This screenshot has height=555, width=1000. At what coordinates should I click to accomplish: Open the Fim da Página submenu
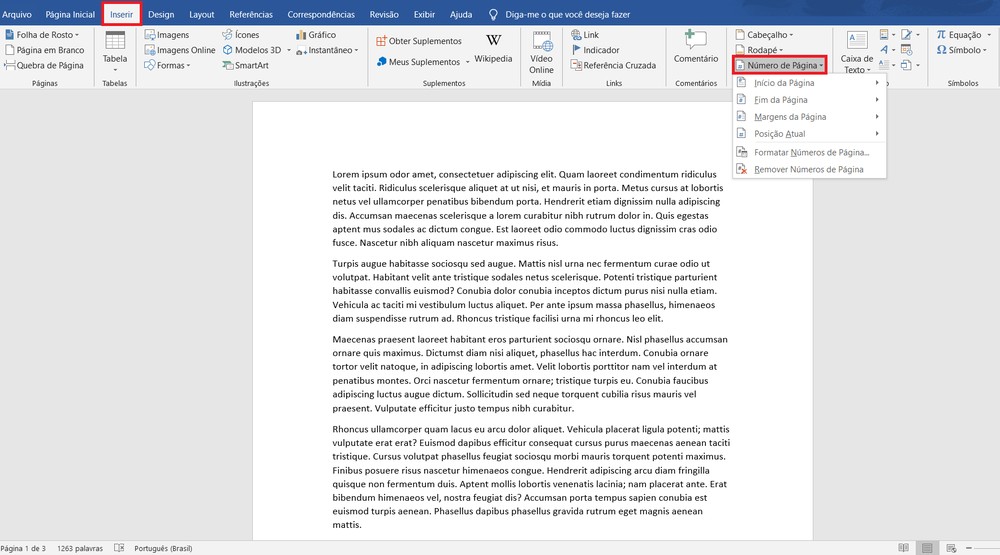click(x=809, y=100)
